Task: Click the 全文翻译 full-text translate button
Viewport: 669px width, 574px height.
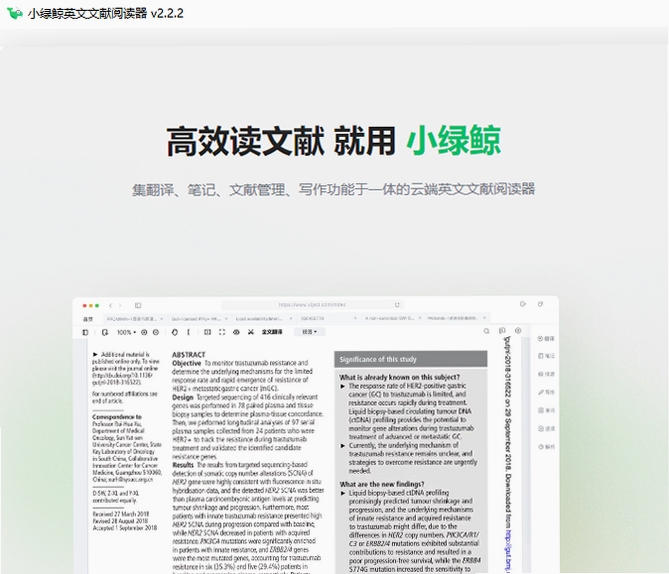Action: tap(272, 332)
